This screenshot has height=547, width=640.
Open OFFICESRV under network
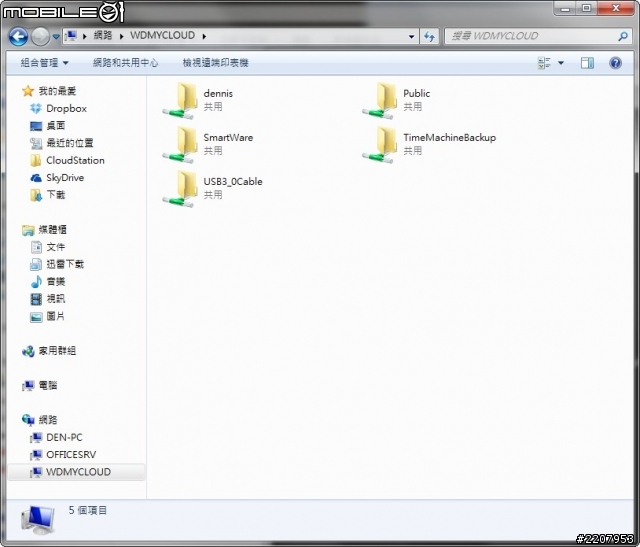[71, 454]
